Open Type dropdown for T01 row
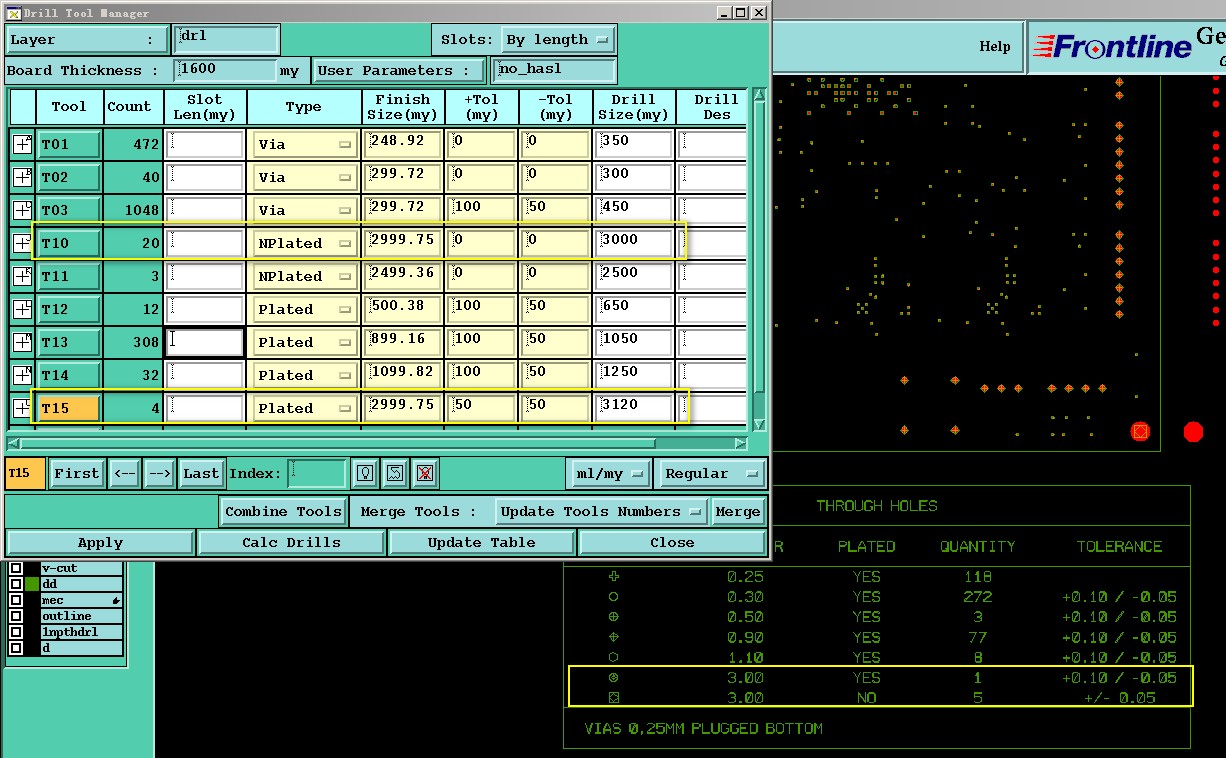The image size is (1226, 758). 305,144
